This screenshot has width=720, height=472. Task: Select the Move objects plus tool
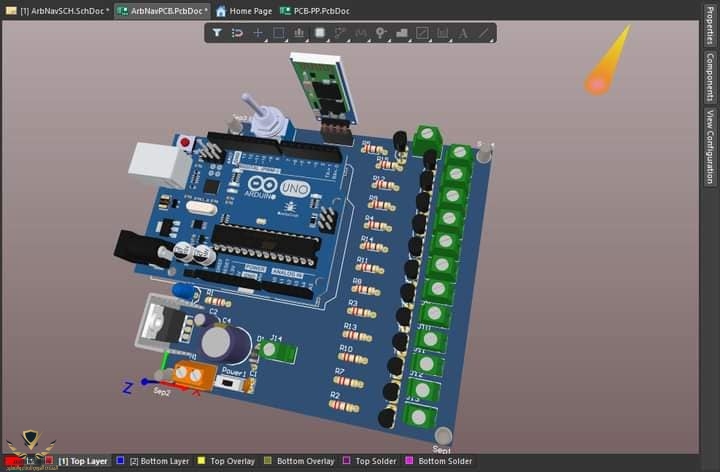coord(258,33)
